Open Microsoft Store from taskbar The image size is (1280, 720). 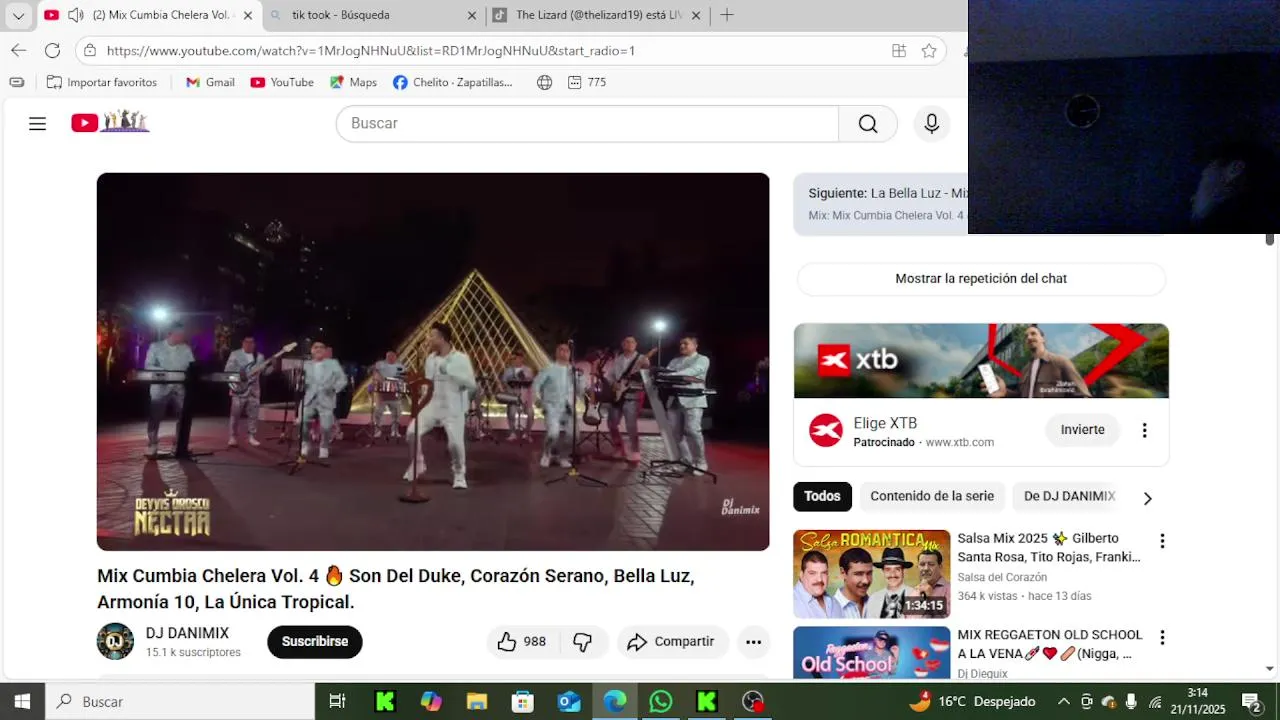[x=522, y=701]
